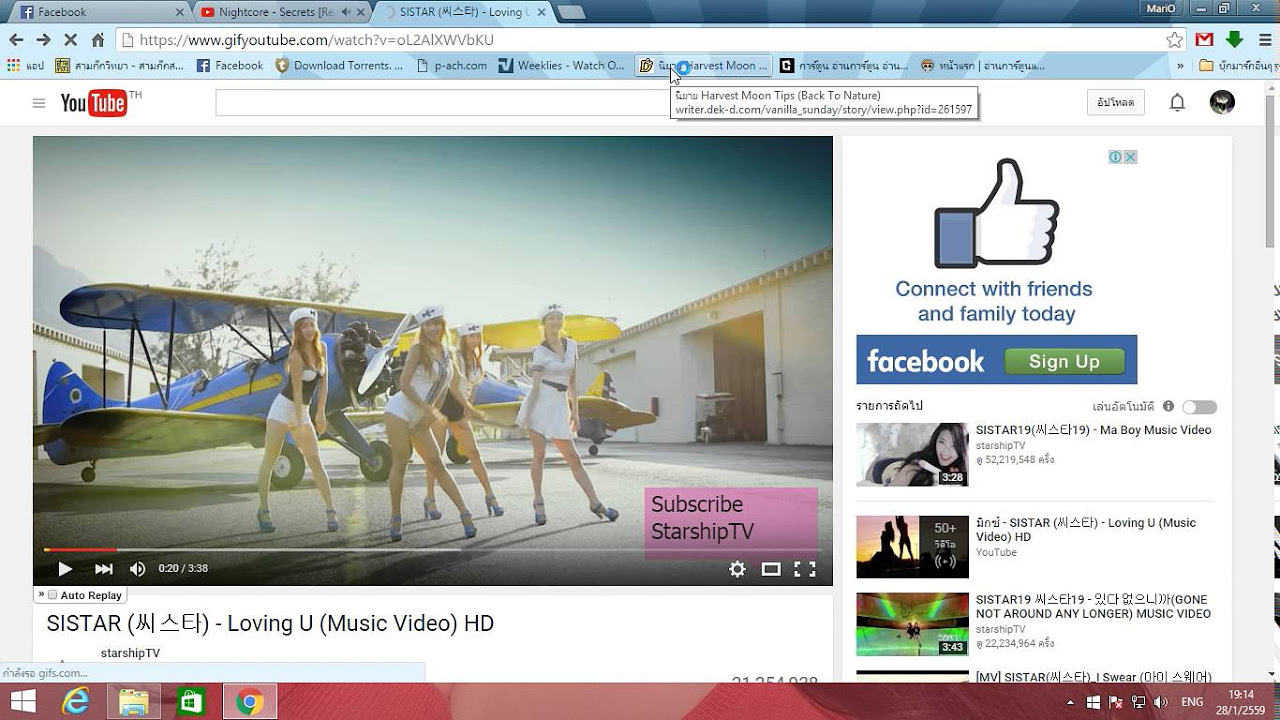1280x720 pixels.
Task: Open the p-ach.com bookmark
Action: 451,66
